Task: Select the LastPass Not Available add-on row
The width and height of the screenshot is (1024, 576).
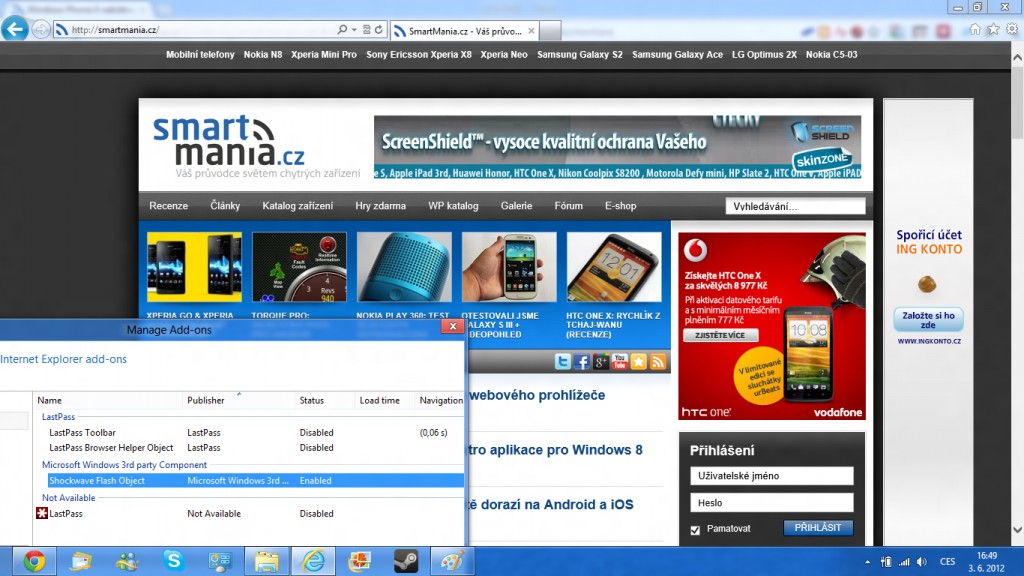Action: pyautogui.click(x=249, y=514)
